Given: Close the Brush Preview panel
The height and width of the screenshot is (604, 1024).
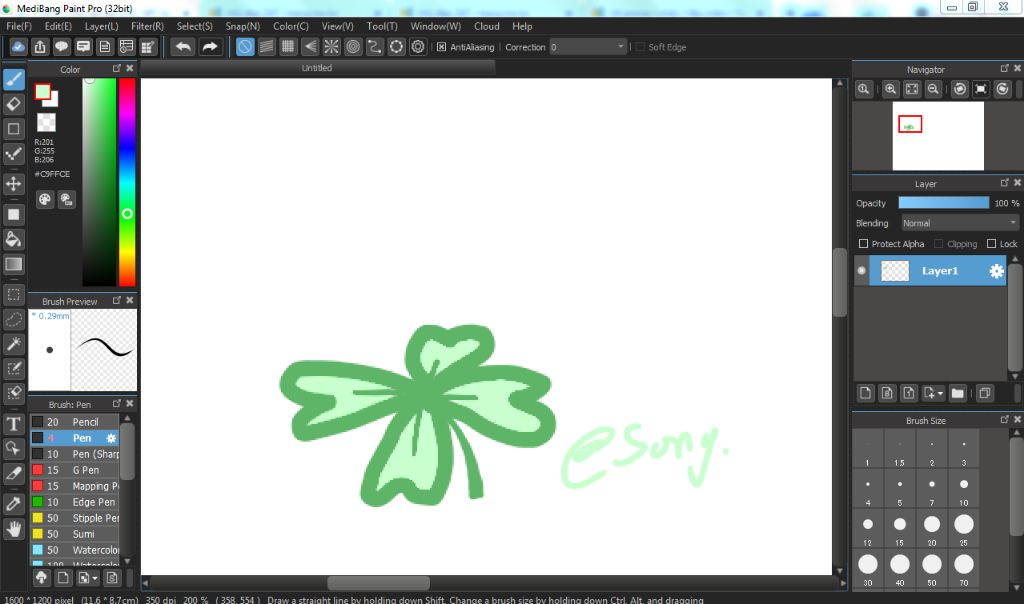Looking at the screenshot, I should (129, 300).
